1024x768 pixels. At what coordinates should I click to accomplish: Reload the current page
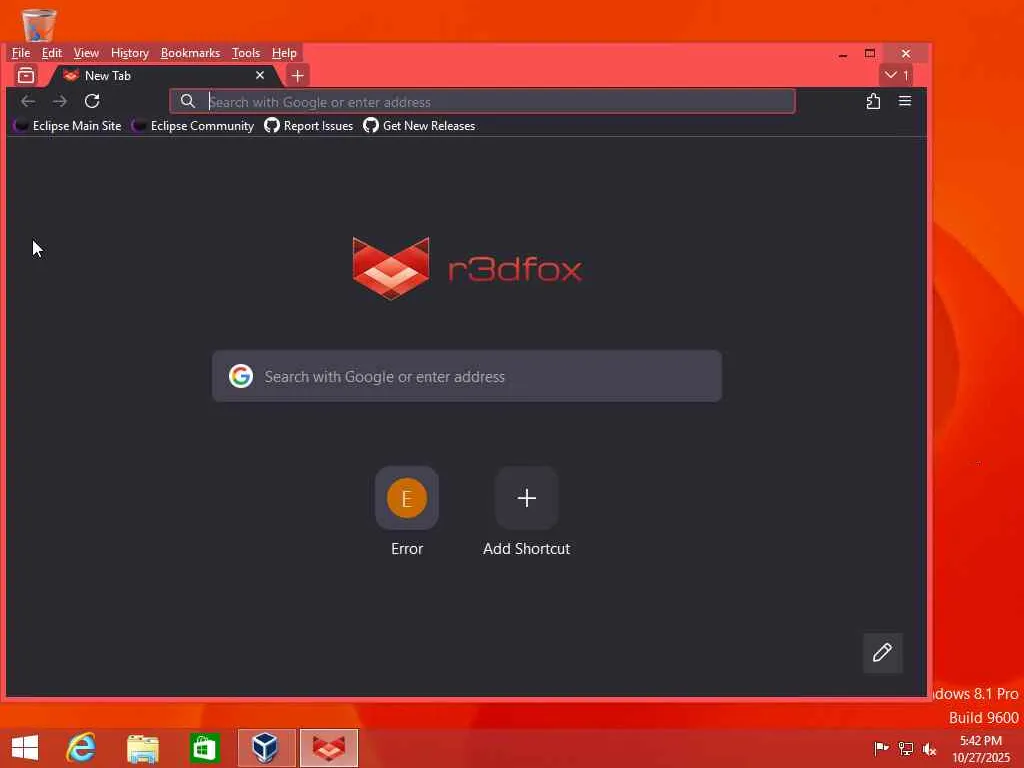[x=92, y=101]
